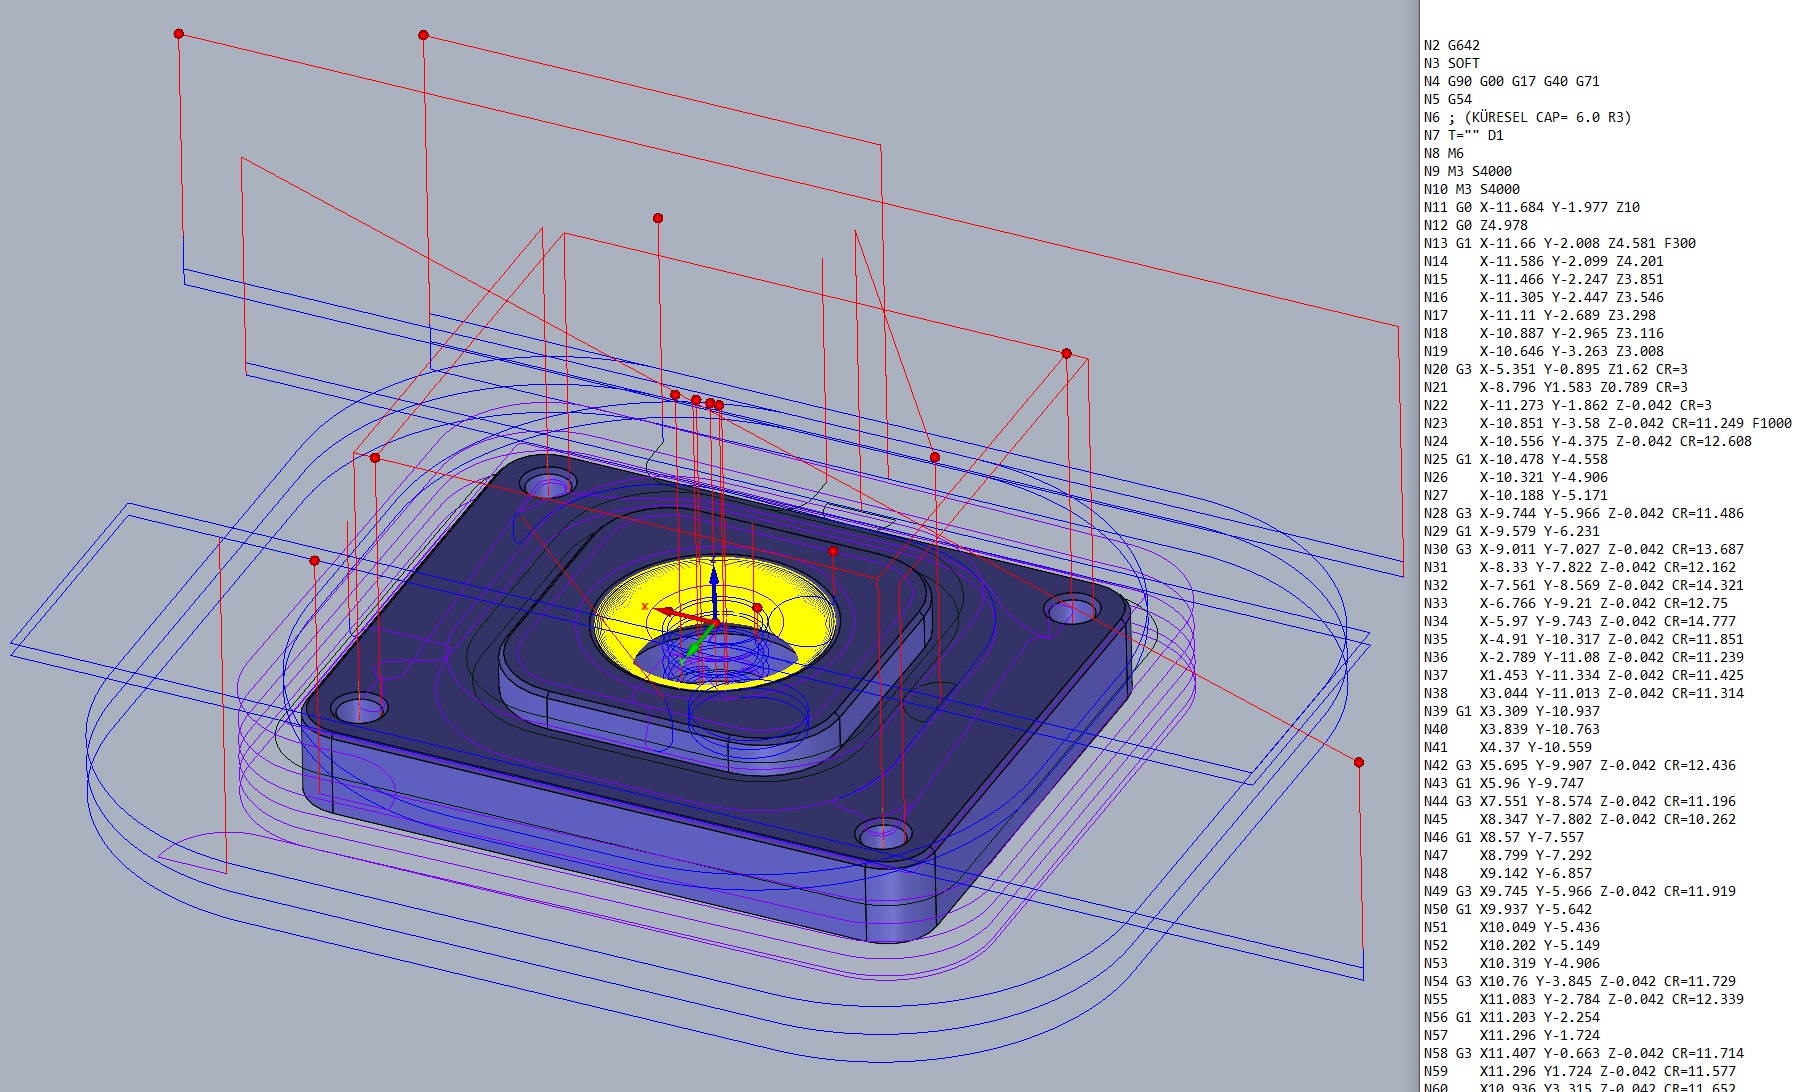The height and width of the screenshot is (1092, 1797).
Task: Select line "N39 G1 X3.309 Y-10.937"
Action: pos(1512,711)
